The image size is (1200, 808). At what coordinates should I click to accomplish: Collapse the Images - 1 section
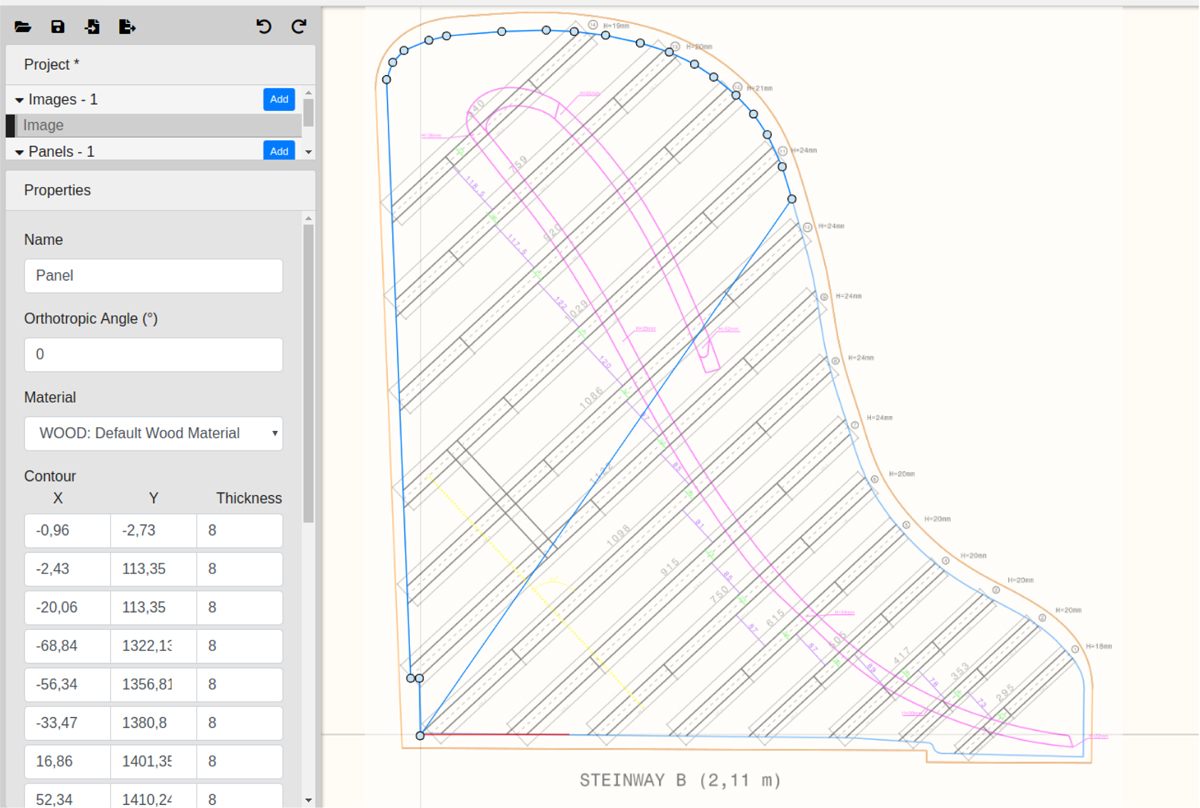pos(19,100)
